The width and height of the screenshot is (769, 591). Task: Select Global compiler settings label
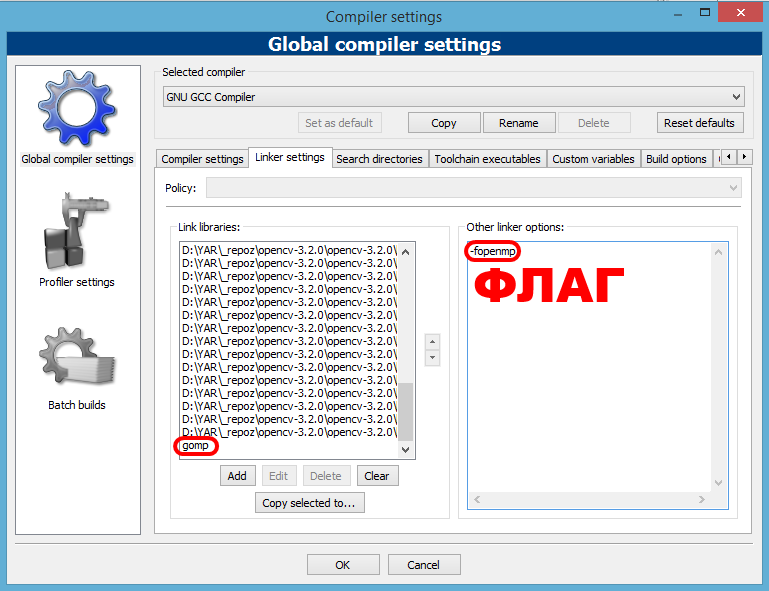77,159
